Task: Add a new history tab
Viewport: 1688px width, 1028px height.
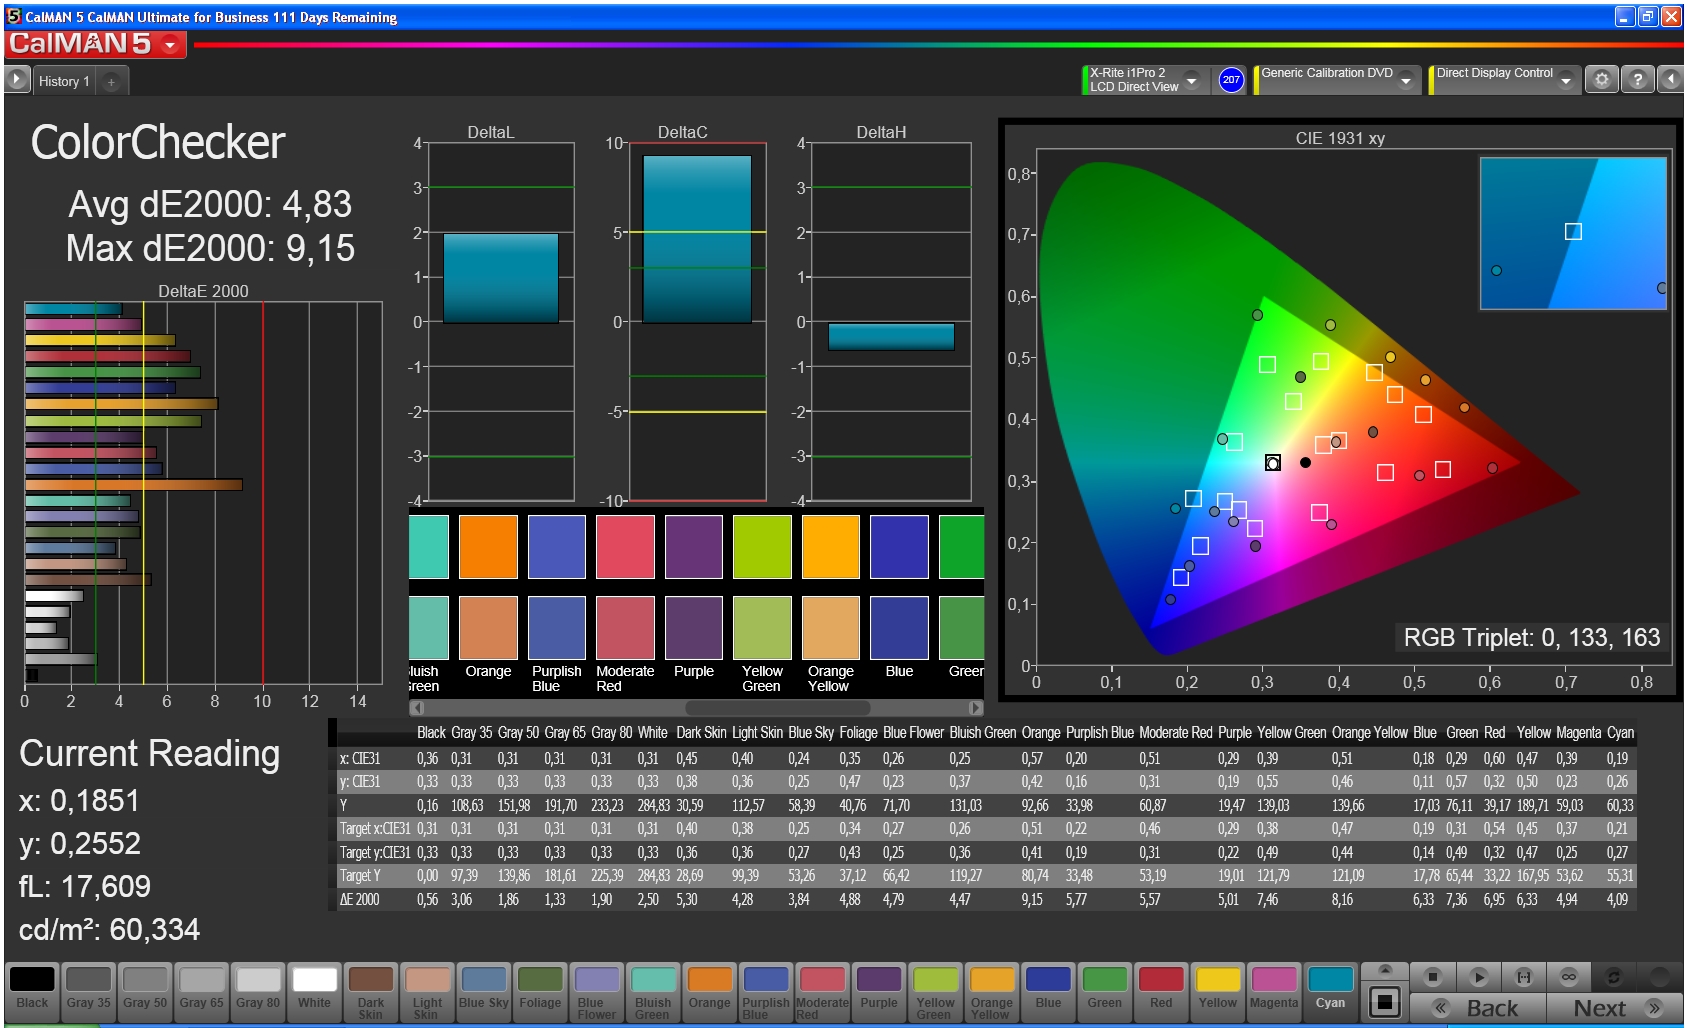Action: coord(111,81)
